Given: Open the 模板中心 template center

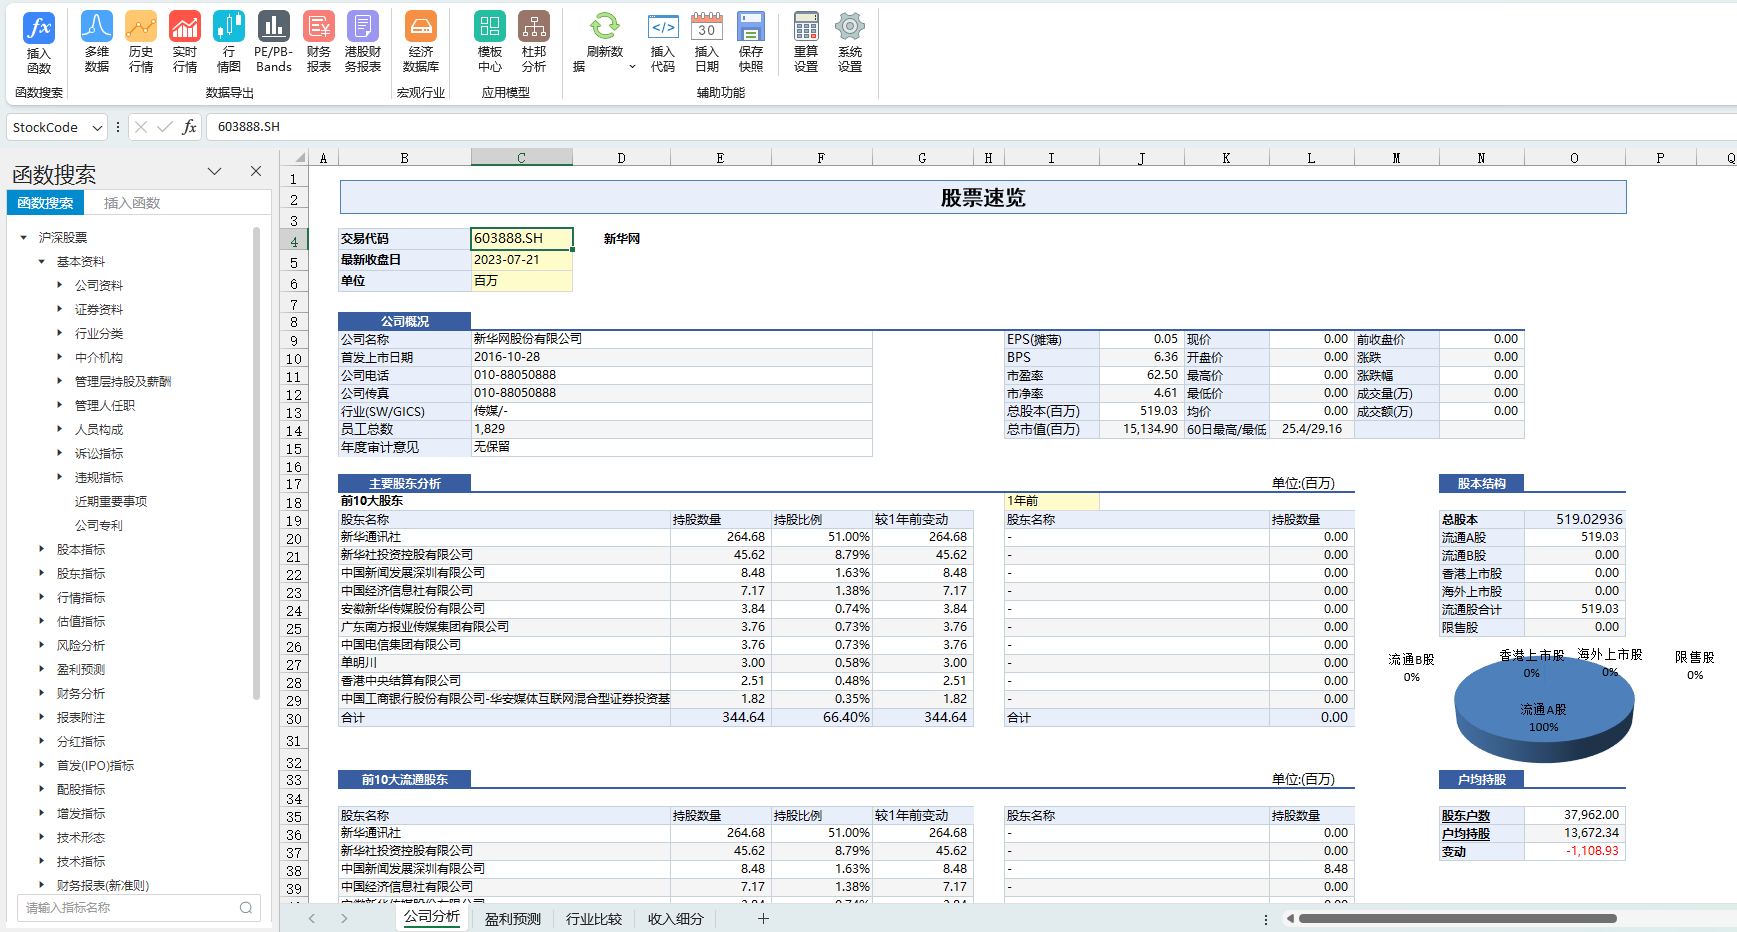Looking at the screenshot, I should pos(490,43).
